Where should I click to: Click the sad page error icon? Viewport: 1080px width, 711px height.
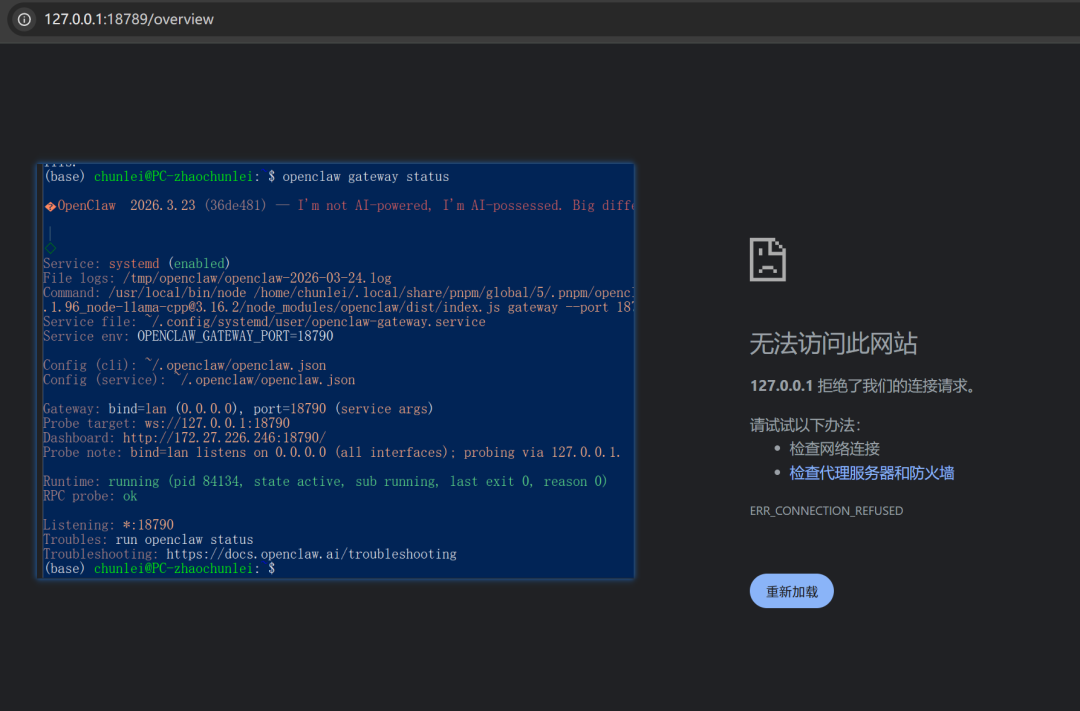(x=768, y=260)
